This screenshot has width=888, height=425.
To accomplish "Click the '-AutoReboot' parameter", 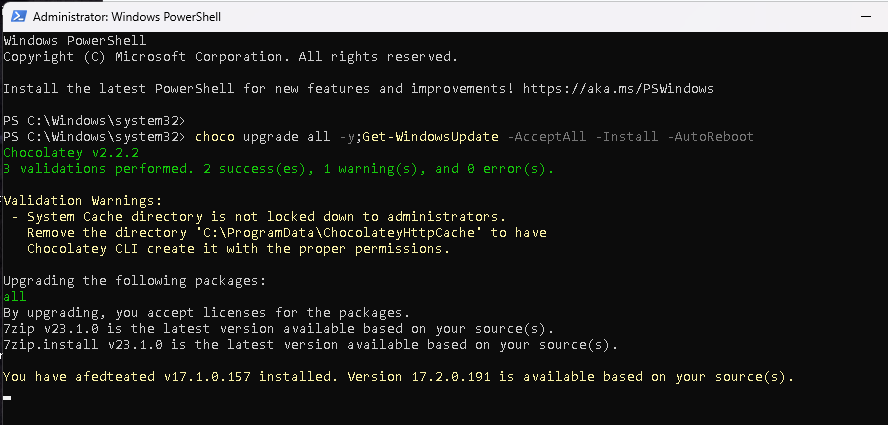I will click(x=710, y=137).
